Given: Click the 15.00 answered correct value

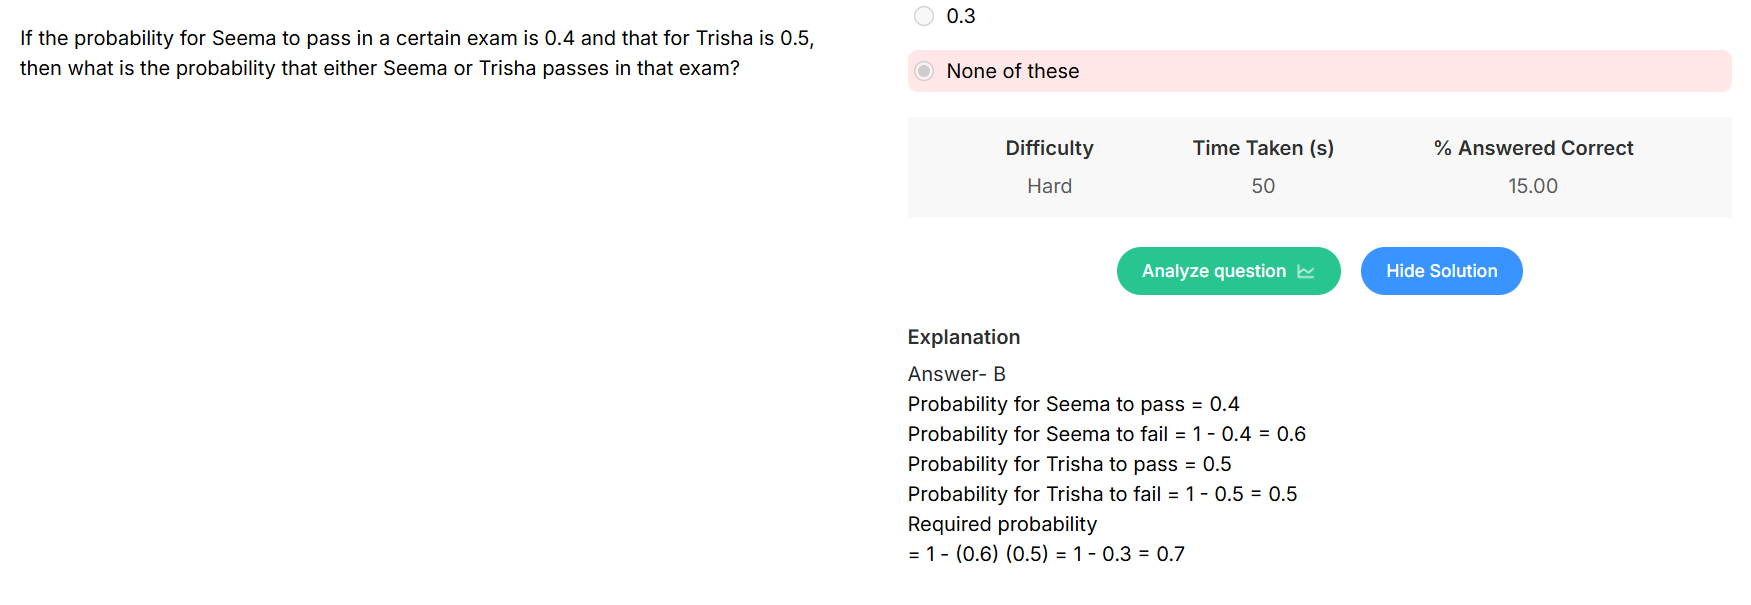Looking at the screenshot, I should (x=1533, y=186).
